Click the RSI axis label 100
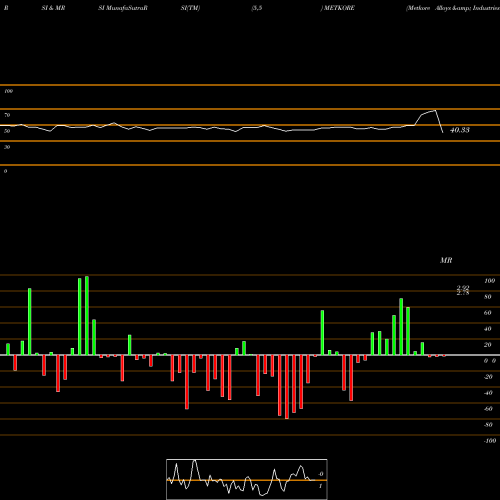 tap(9, 91)
